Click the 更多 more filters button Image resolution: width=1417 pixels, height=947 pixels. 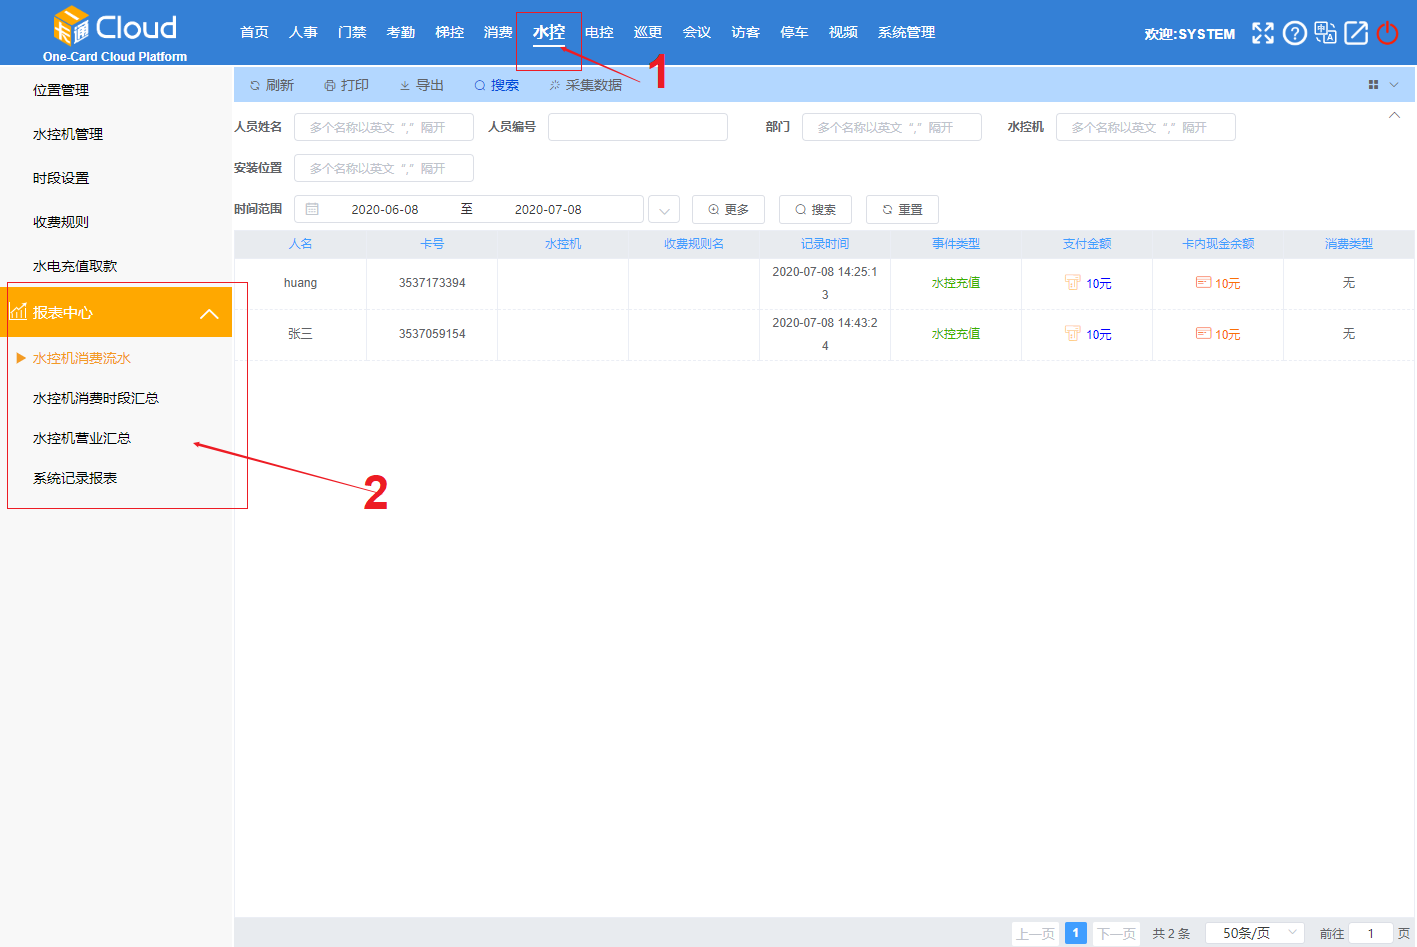728,209
